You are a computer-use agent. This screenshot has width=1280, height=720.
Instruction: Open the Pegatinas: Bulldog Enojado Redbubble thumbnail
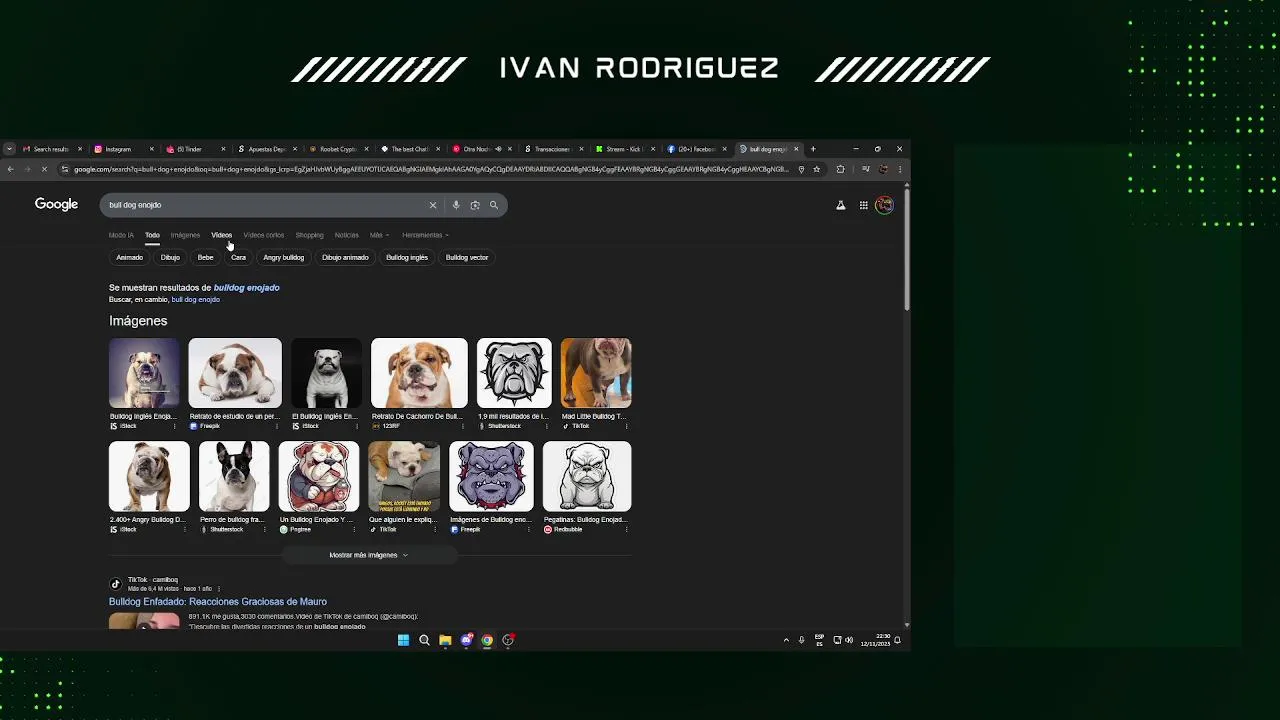(x=587, y=476)
